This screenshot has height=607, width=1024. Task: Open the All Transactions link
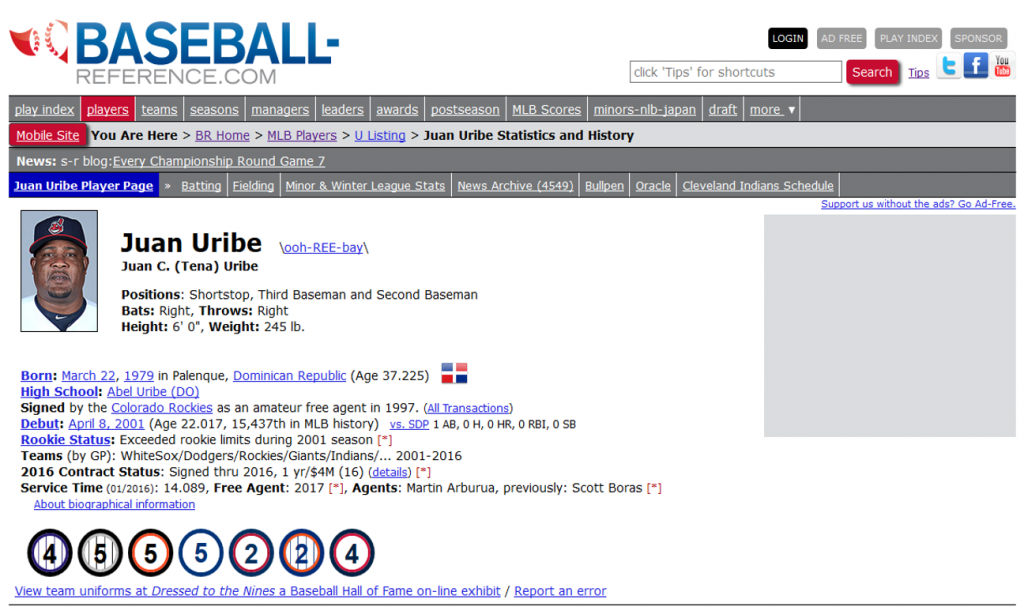tap(468, 408)
